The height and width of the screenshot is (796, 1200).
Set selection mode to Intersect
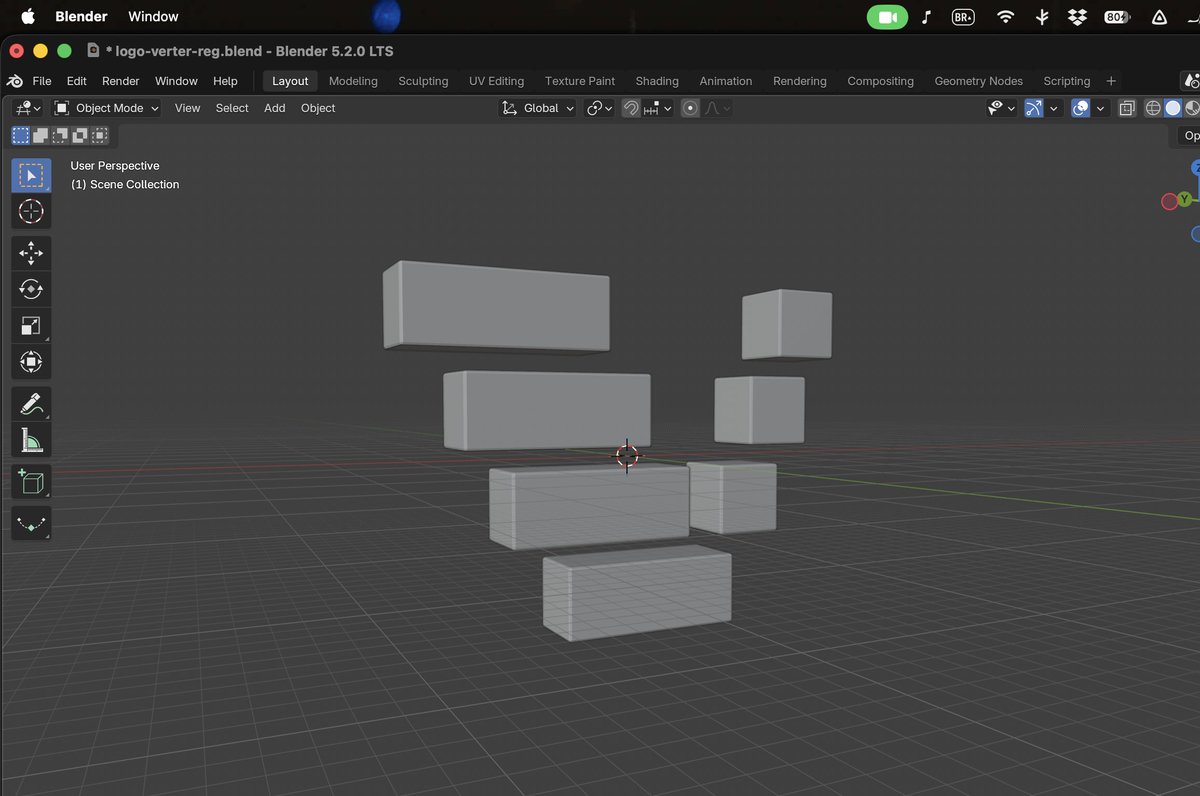(100, 135)
